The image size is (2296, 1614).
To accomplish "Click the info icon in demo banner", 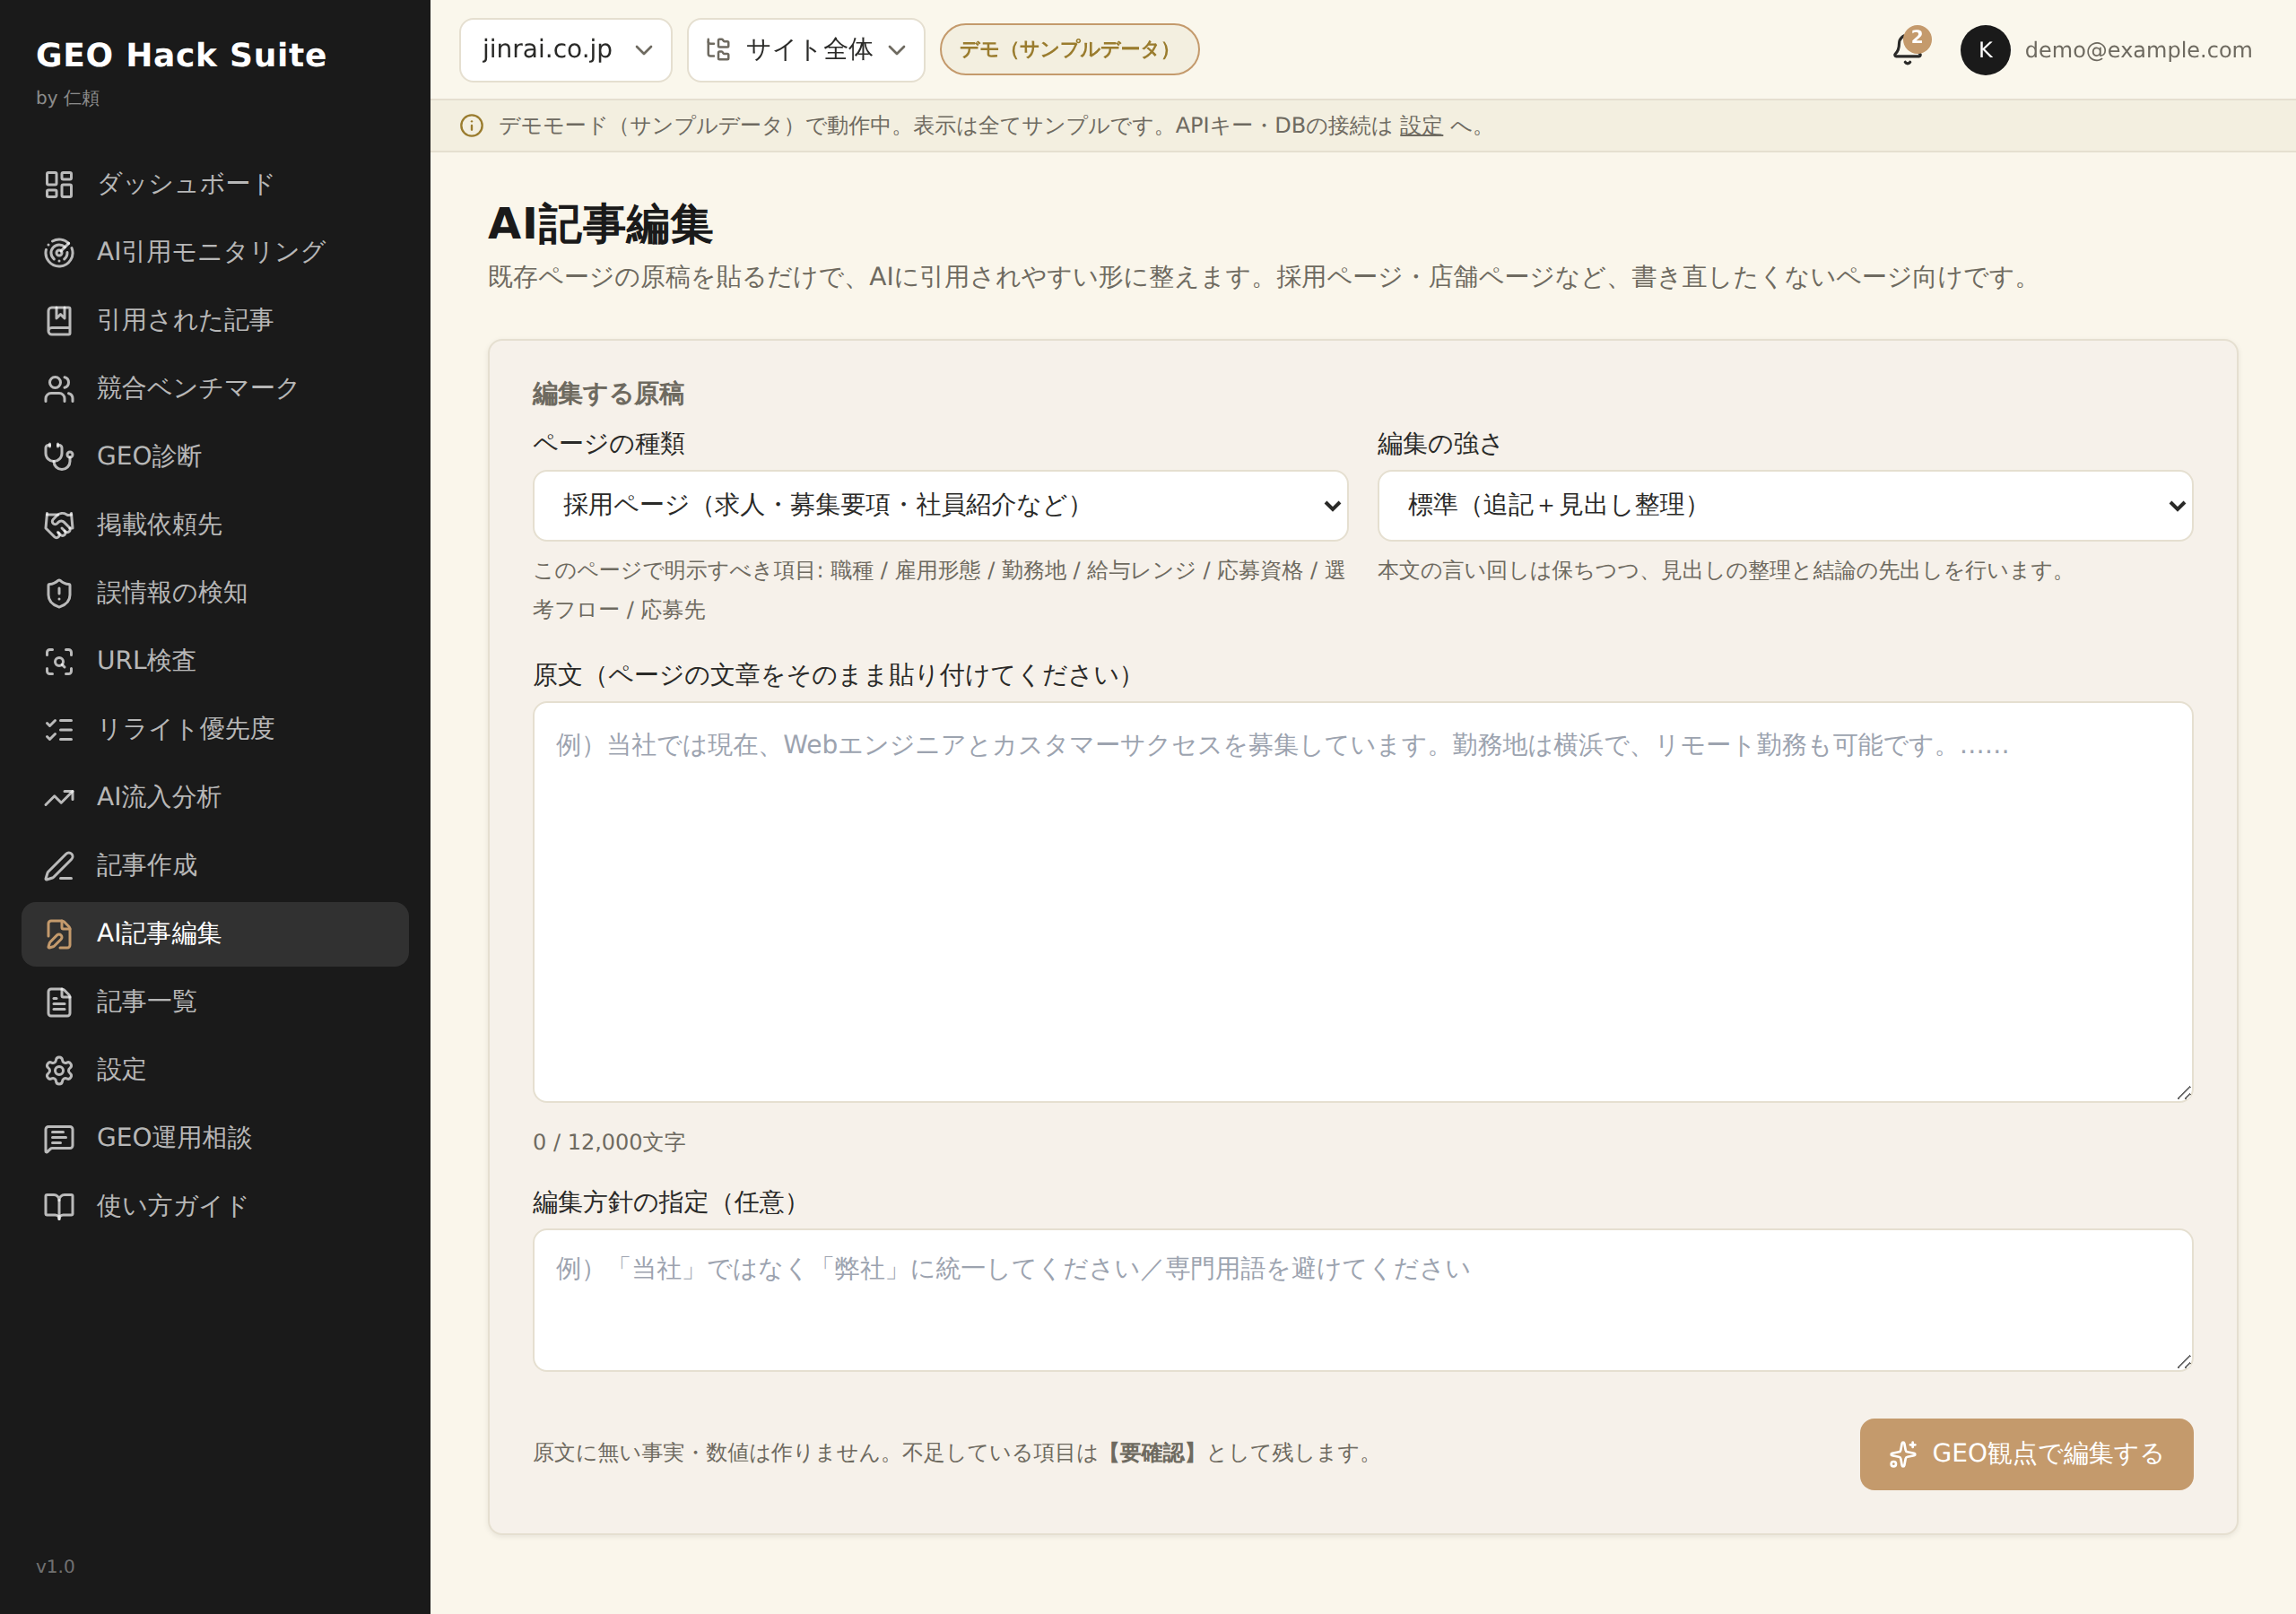I will pyautogui.click(x=471, y=126).
